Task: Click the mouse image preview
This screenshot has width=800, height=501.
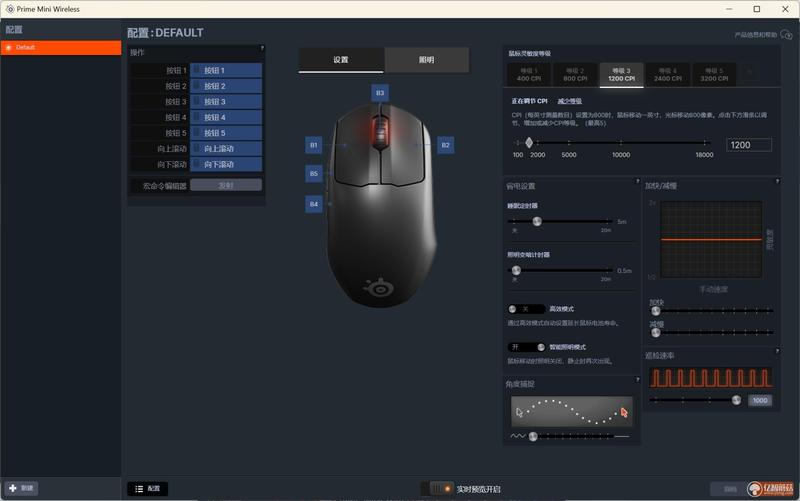Action: pos(380,204)
